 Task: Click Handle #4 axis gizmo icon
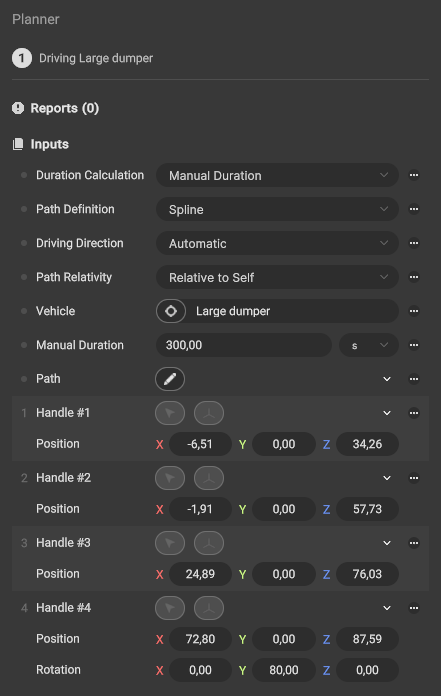209,608
